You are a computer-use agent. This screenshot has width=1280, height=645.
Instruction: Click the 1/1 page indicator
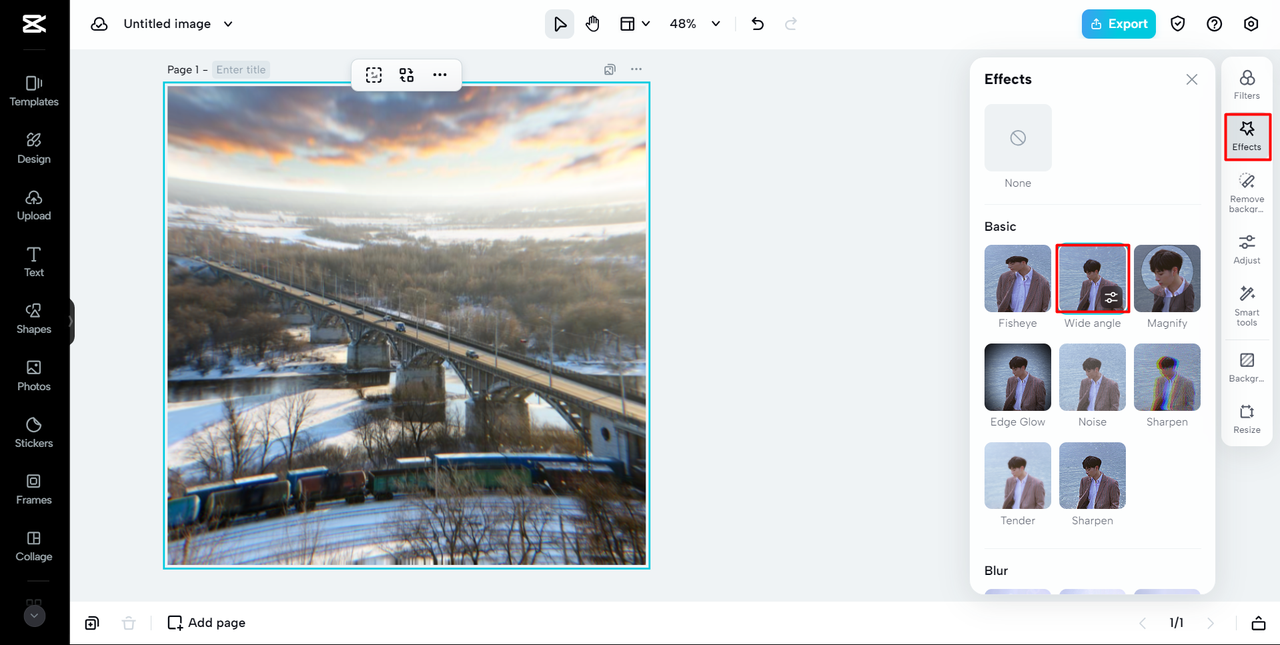(1177, 623)
